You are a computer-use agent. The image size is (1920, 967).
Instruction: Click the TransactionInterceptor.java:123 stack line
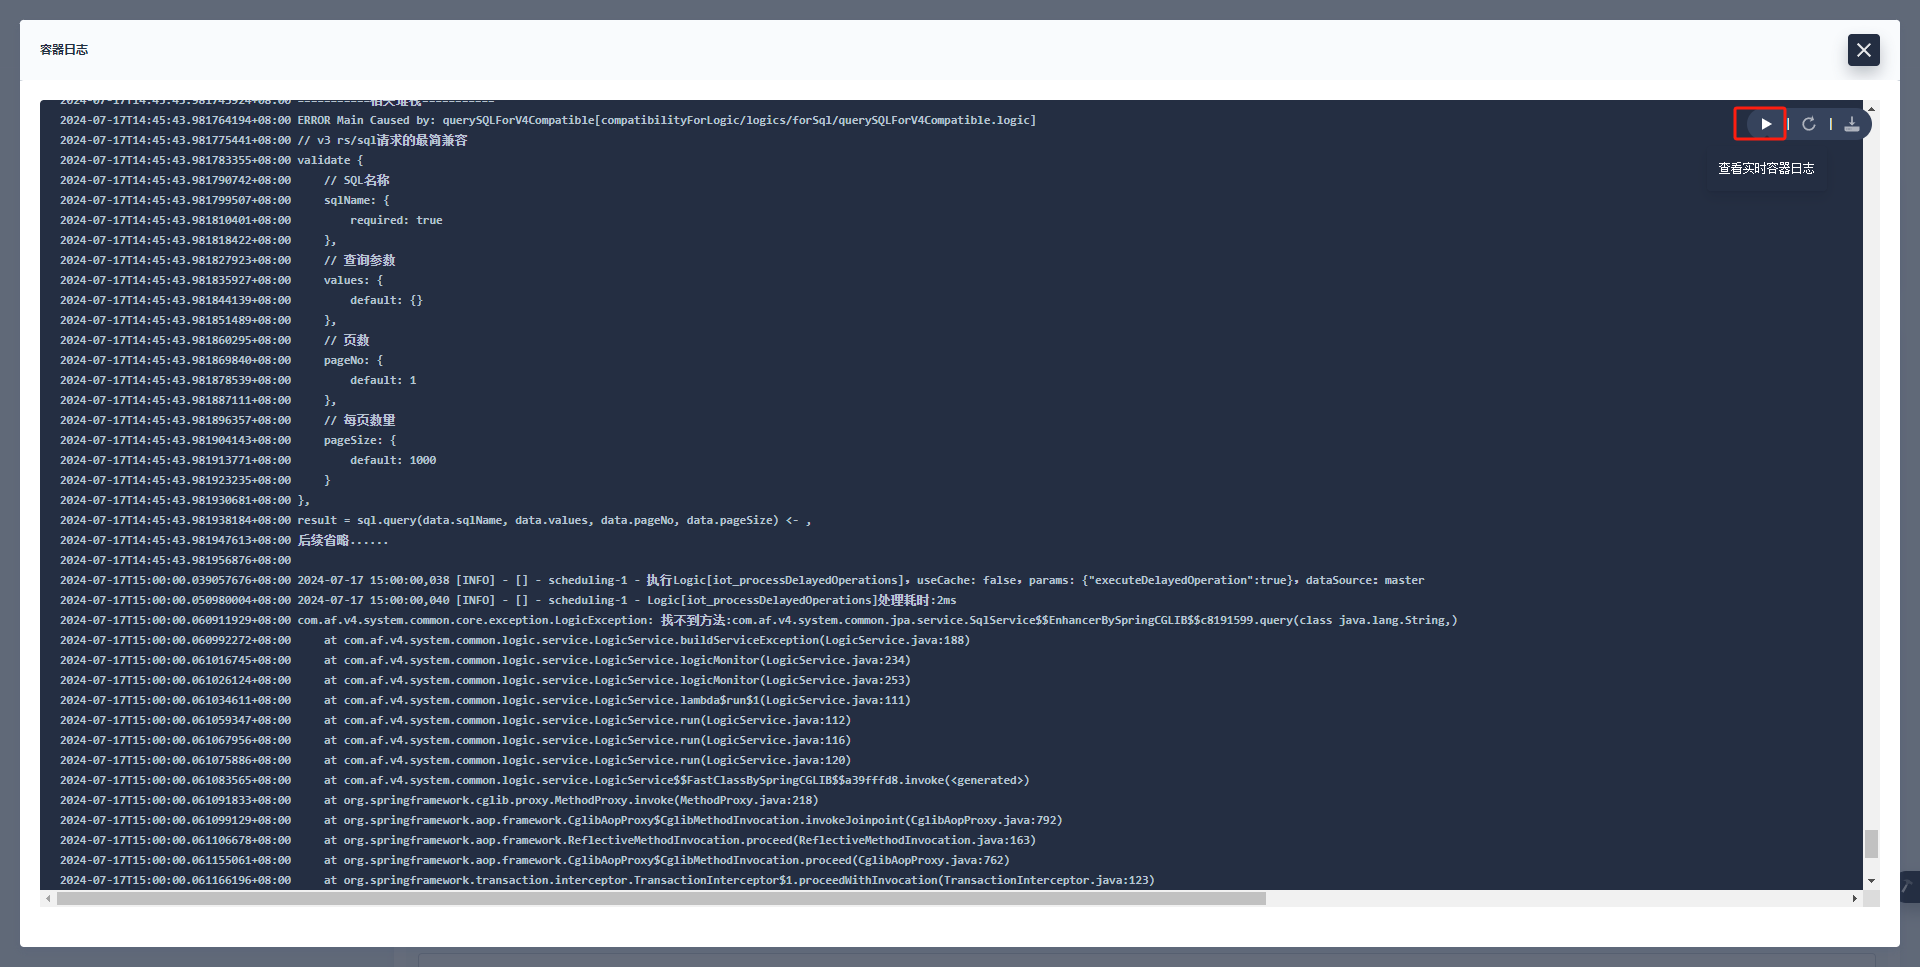(607, 880)
